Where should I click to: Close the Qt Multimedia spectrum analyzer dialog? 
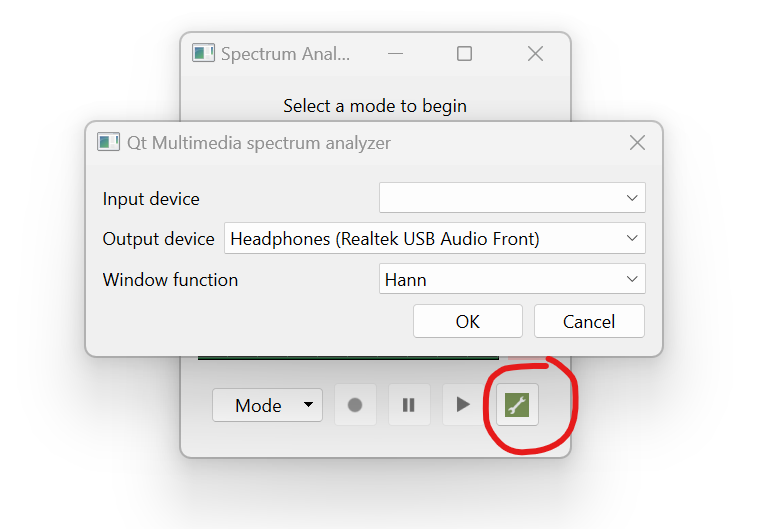pyautogui.click(x=637, y=143)
